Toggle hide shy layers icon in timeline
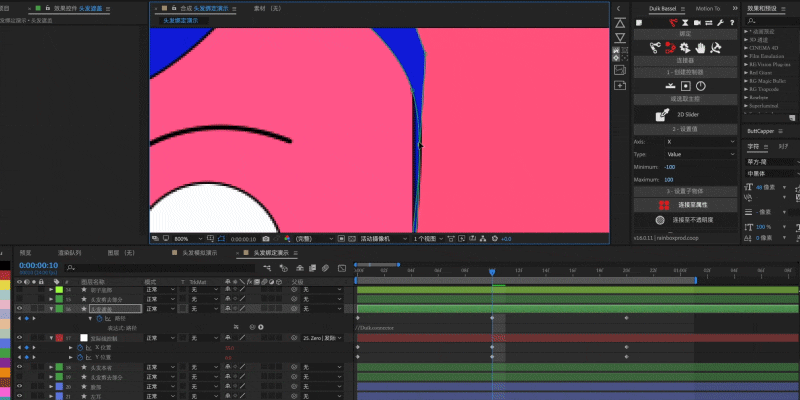The width and height of the screenshot is (800, 400). pyautogui.click(x=300, y=268)
